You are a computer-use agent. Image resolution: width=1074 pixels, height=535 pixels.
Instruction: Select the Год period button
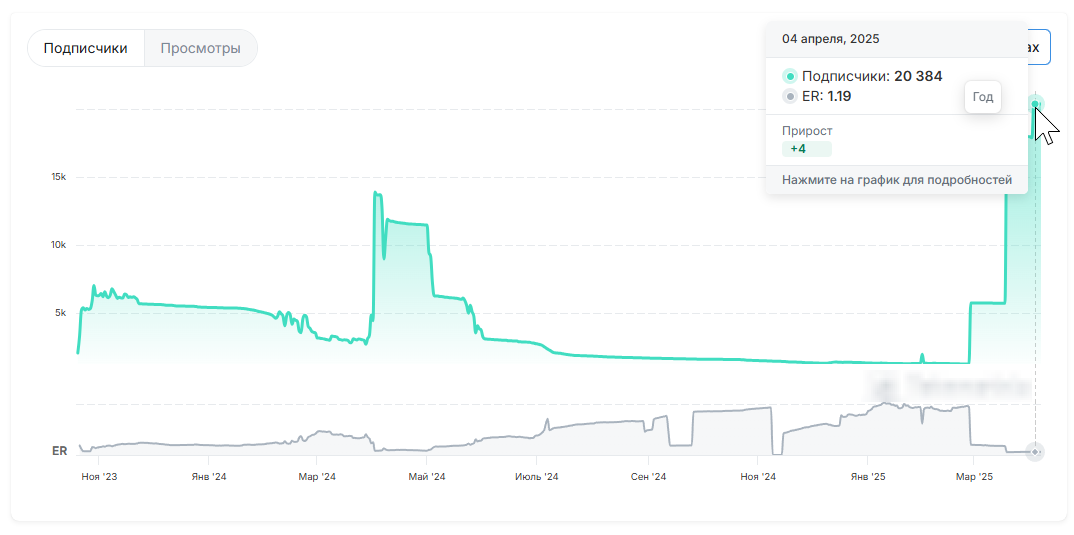pos(982,97)
